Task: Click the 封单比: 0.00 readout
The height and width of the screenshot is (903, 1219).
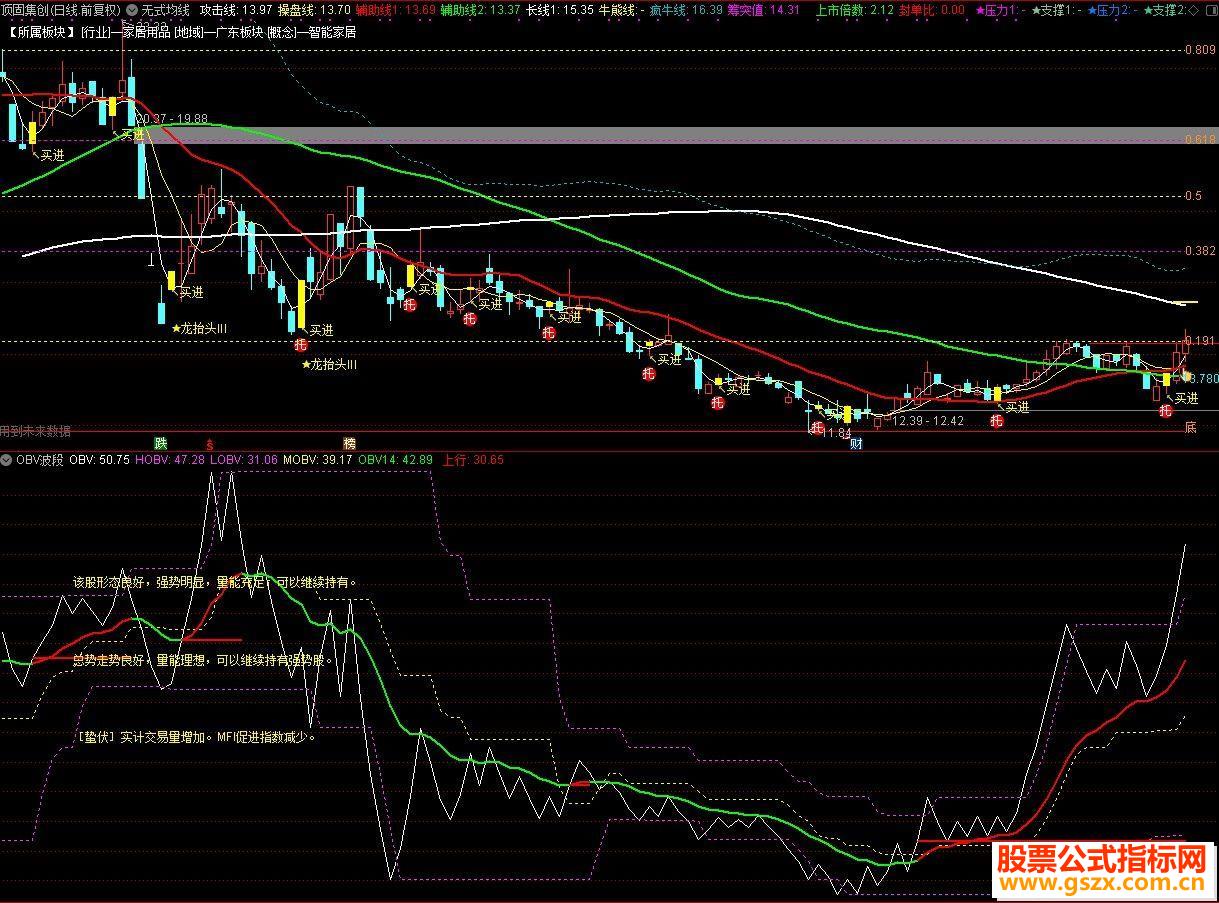Action: click(x=932, y=10)
